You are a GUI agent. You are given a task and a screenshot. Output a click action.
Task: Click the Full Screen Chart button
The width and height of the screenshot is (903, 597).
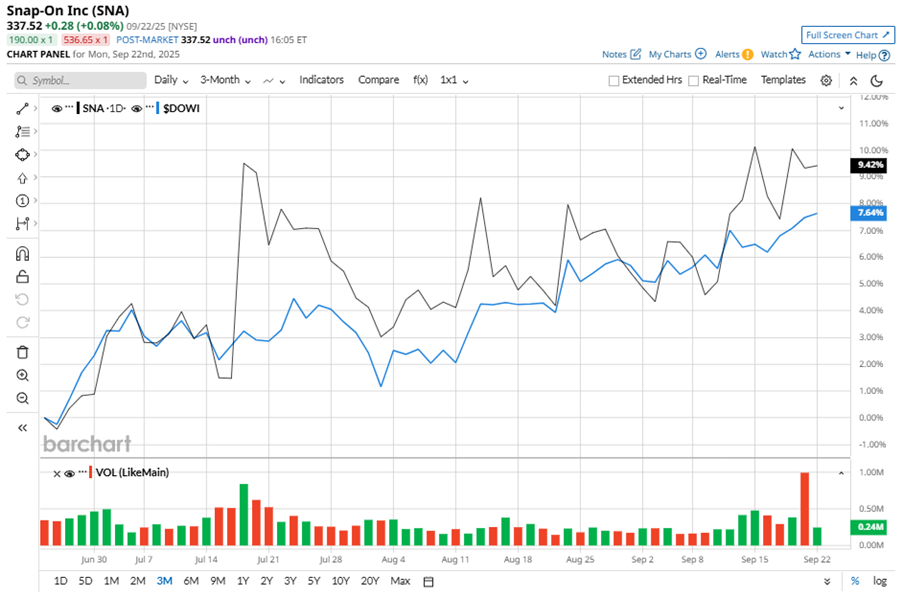click(x=848, y=35)
